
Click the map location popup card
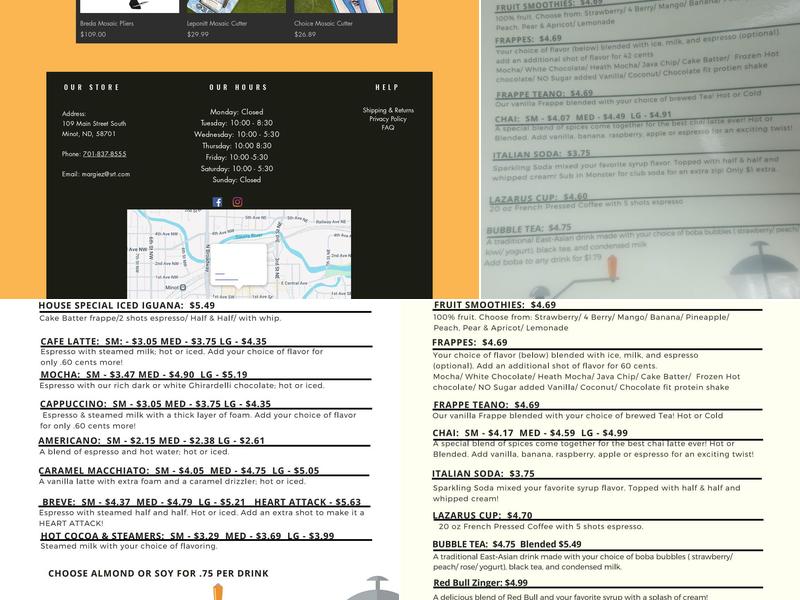(x=239, y=265)
